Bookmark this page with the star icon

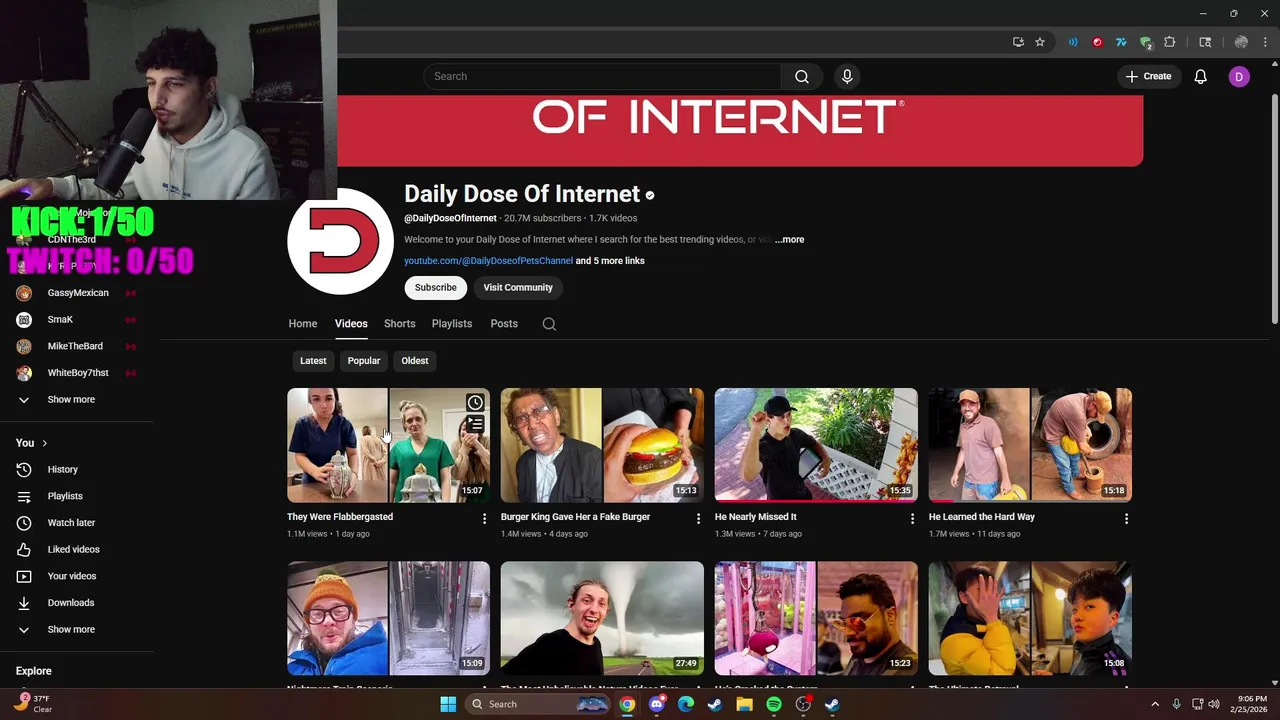(x=1040, y=42)
